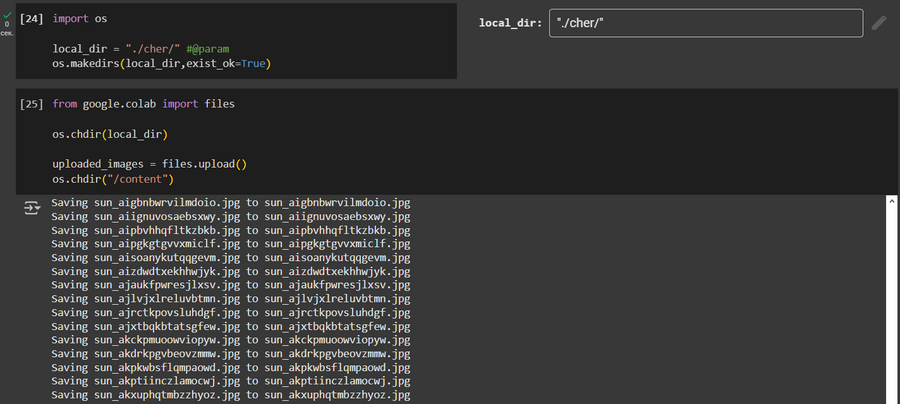This screenshot has height=404, width=900.
Task: Click 'from google.colab import files' line
Action: pos(143,104)
